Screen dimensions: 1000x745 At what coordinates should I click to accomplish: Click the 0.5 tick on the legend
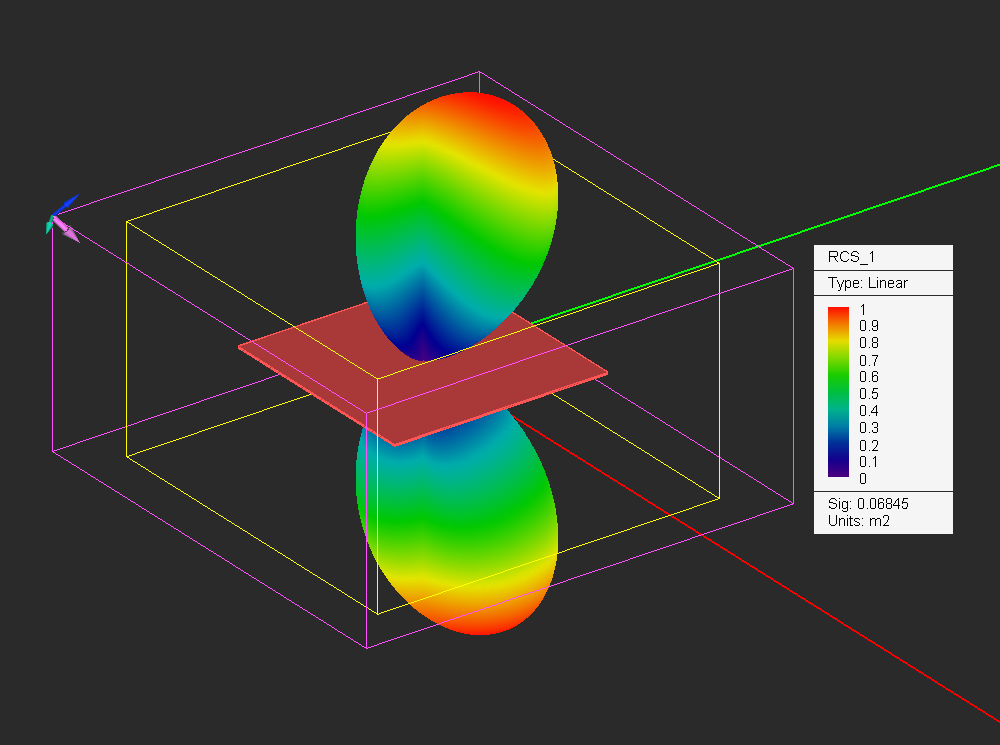pyautogui.click(x=869, y=394)
